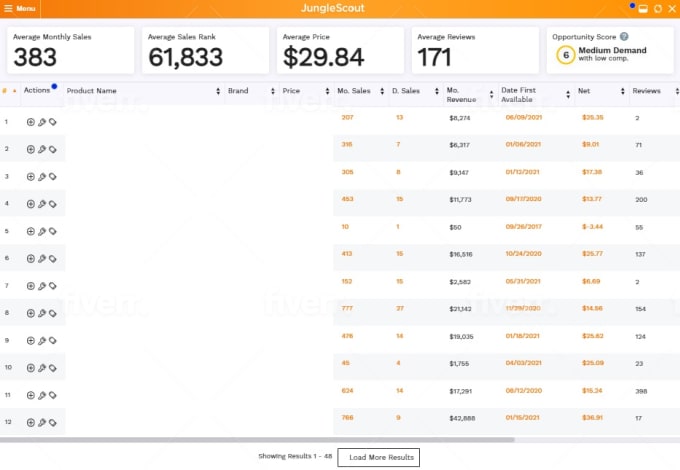Viewport: 680px width, 470px height.
Task: Open the hamburger Menu
Action: (20, 8)
